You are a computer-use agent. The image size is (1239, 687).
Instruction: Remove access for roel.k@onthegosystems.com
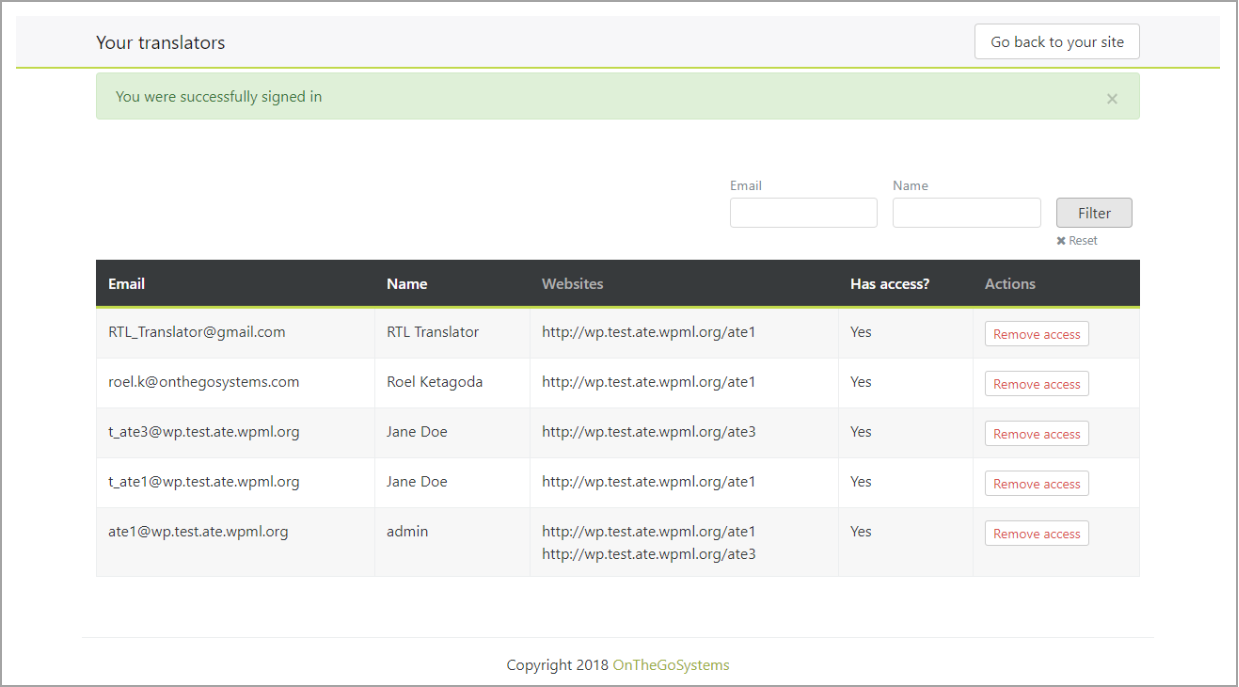(1036, 384)
